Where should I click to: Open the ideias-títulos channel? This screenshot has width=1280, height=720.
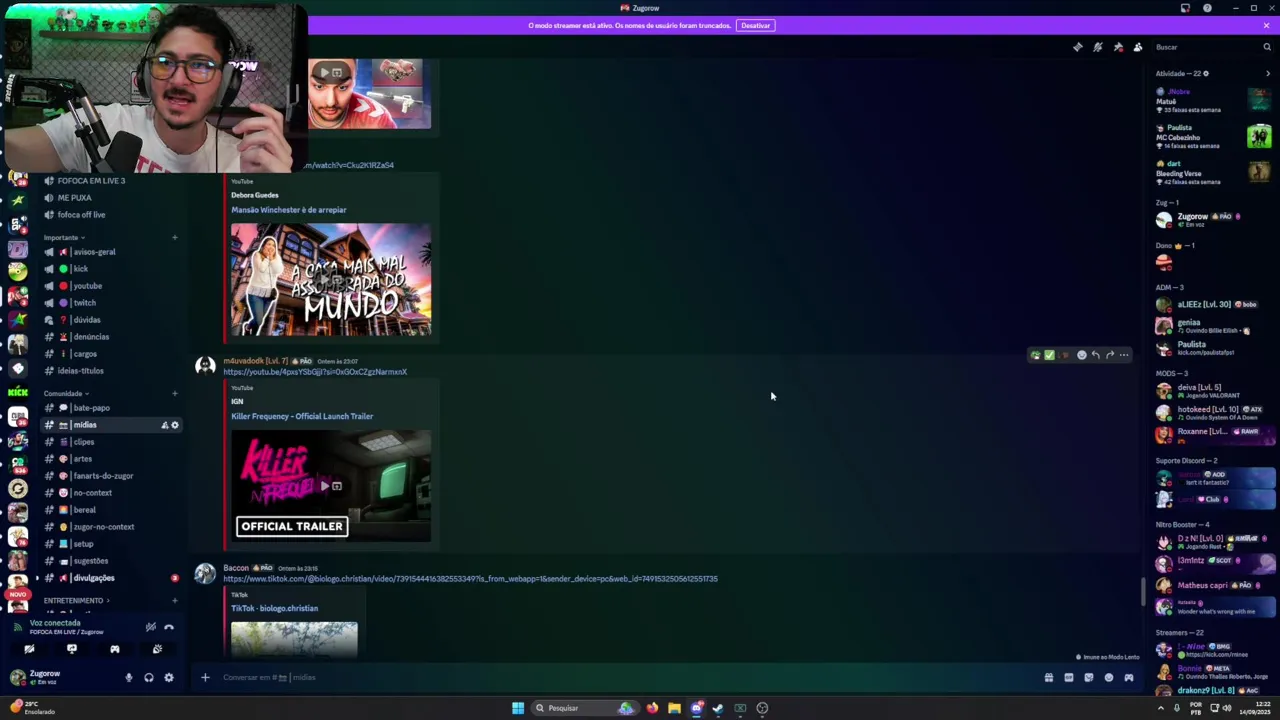pyautogui.click(x=111, y=371)
